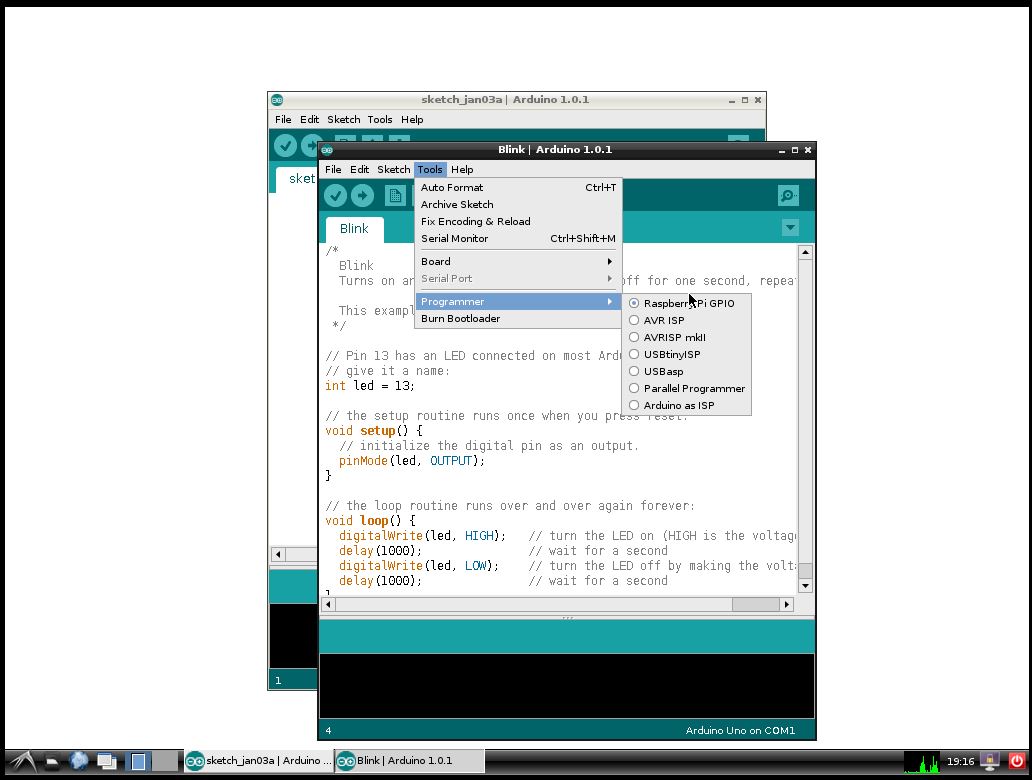This screenshot has width=1032, height=780.
Task: Launch file manager from taskbar
Action: pos(51,762)
